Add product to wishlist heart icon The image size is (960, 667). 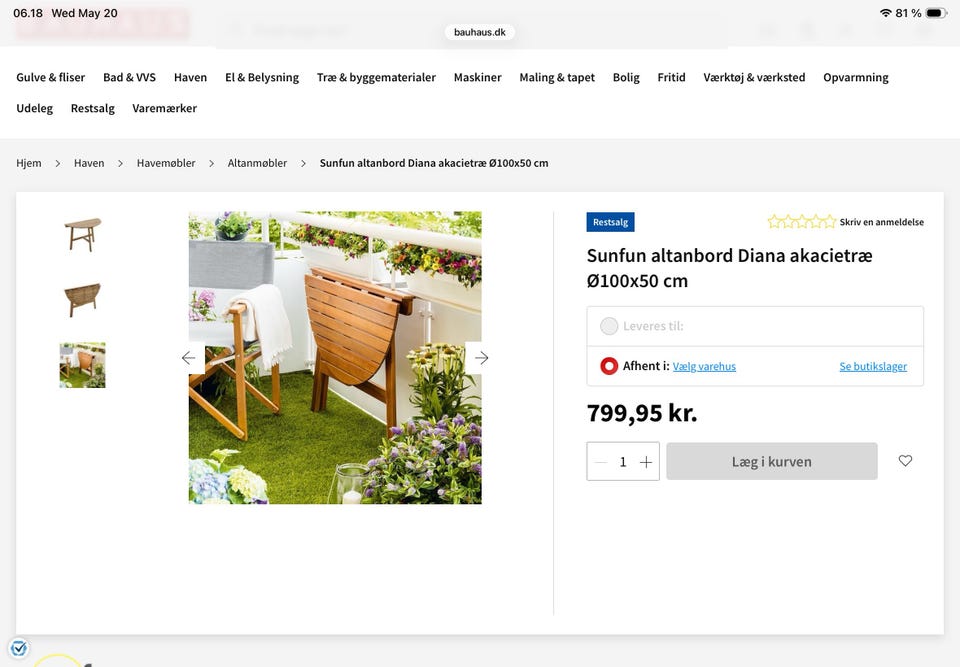click(905, 461)
